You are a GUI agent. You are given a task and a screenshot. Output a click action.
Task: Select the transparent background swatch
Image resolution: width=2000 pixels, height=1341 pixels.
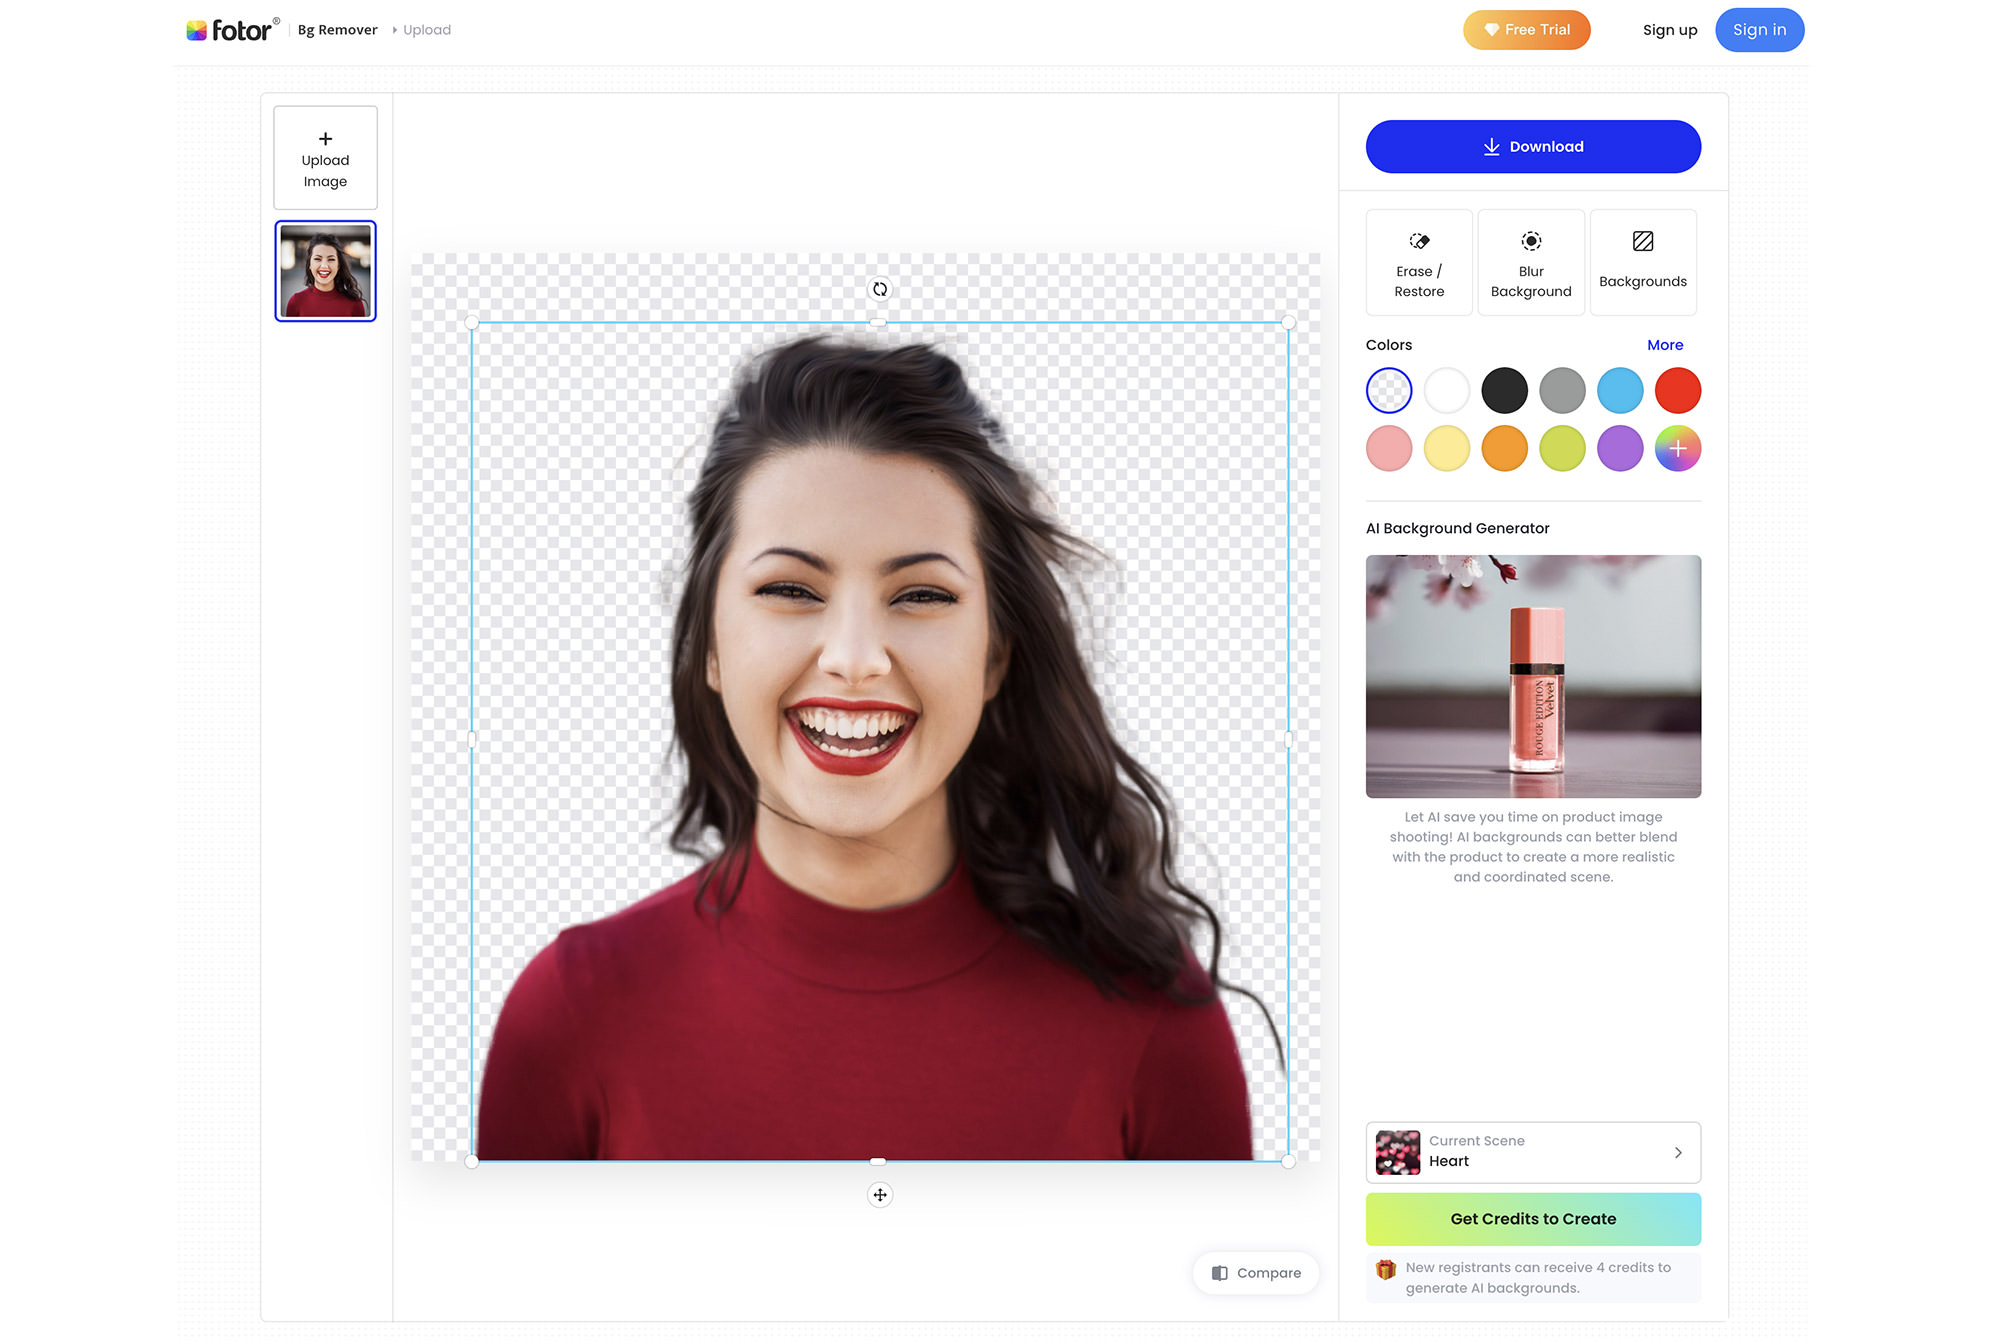pyautogui.click(x=1388, y=391)
